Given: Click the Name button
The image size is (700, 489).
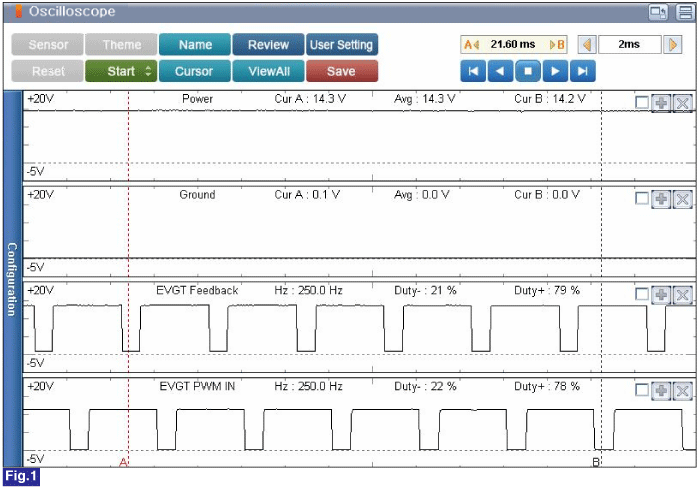Looking at the screenshot, I should [x=195, y=45].
